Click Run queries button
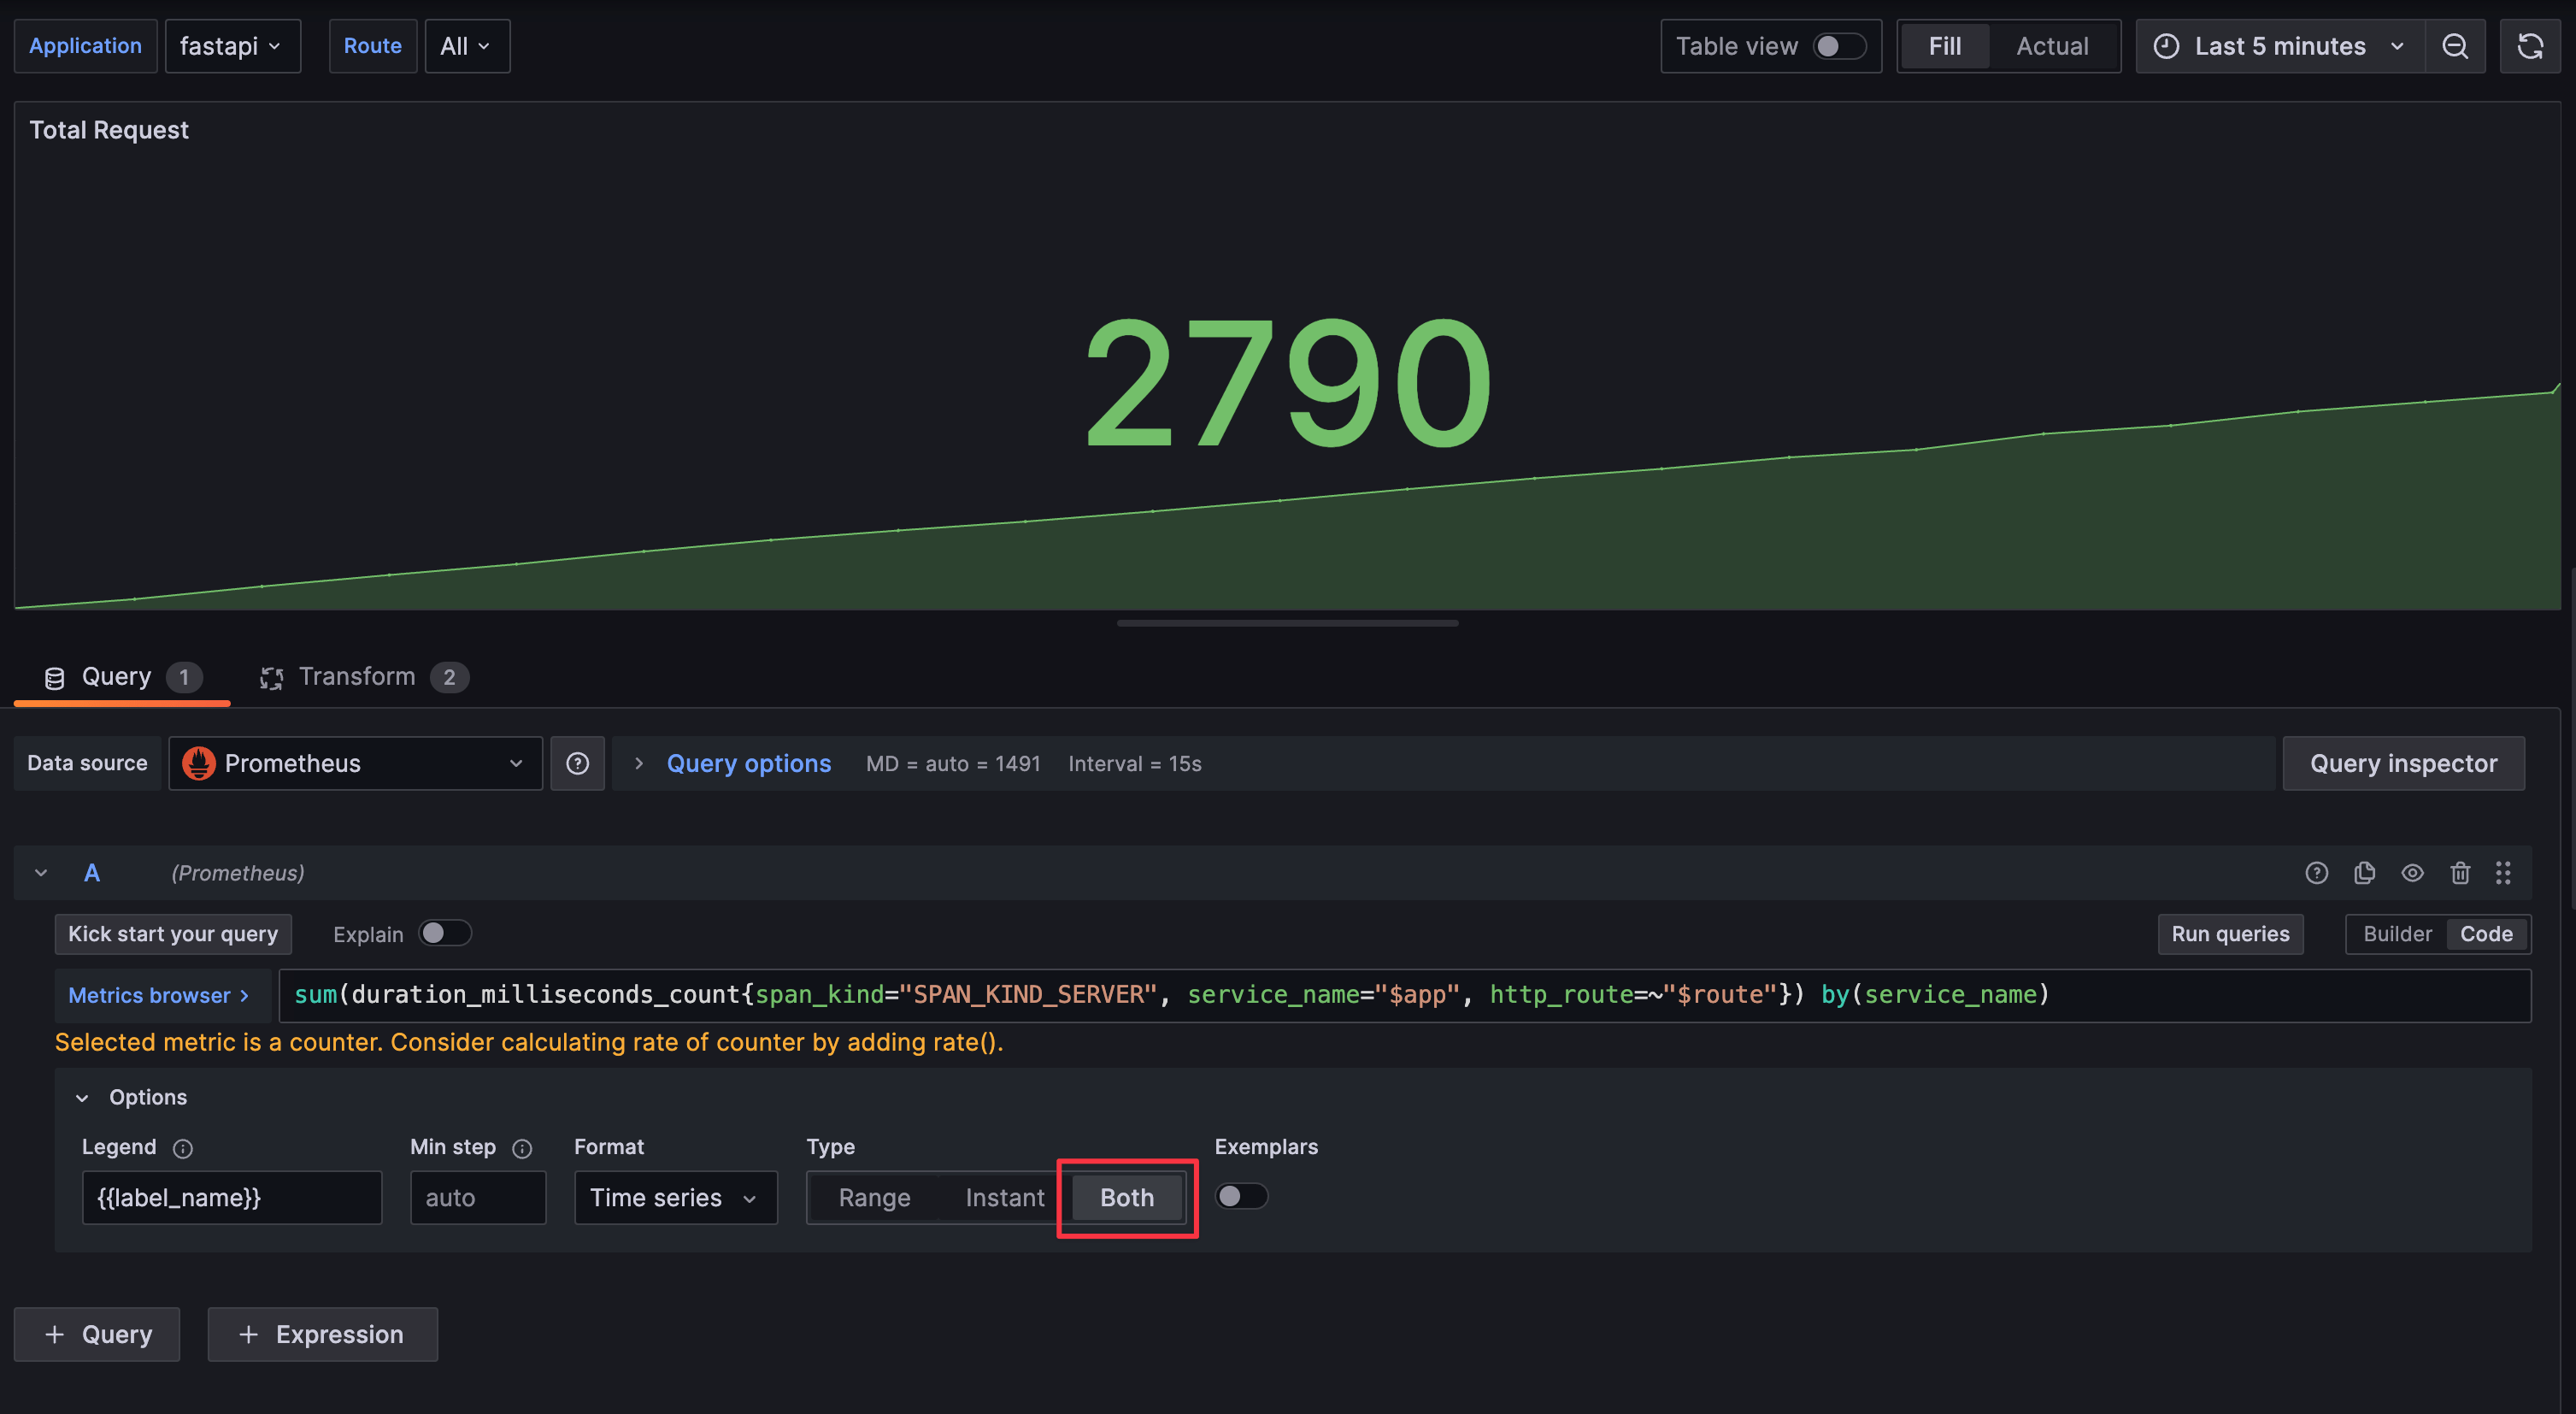This screenshot has height=1414, width=2576. [2229, 933]
